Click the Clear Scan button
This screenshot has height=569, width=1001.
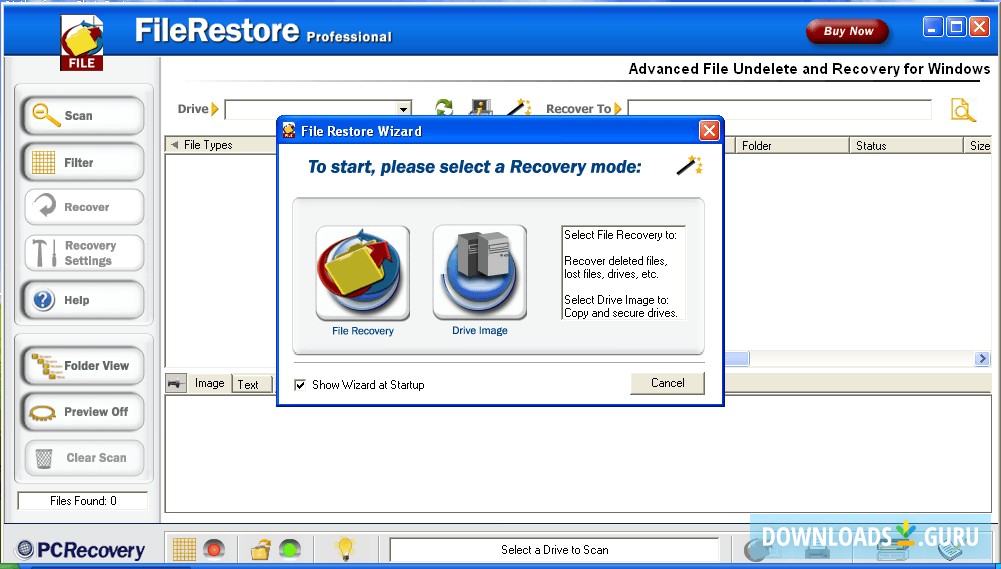[84, 458]
